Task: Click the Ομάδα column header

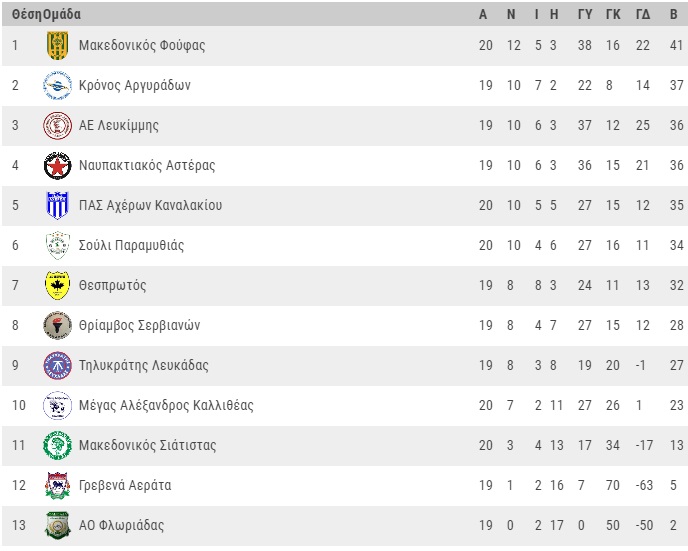Action: pos(62,14)
